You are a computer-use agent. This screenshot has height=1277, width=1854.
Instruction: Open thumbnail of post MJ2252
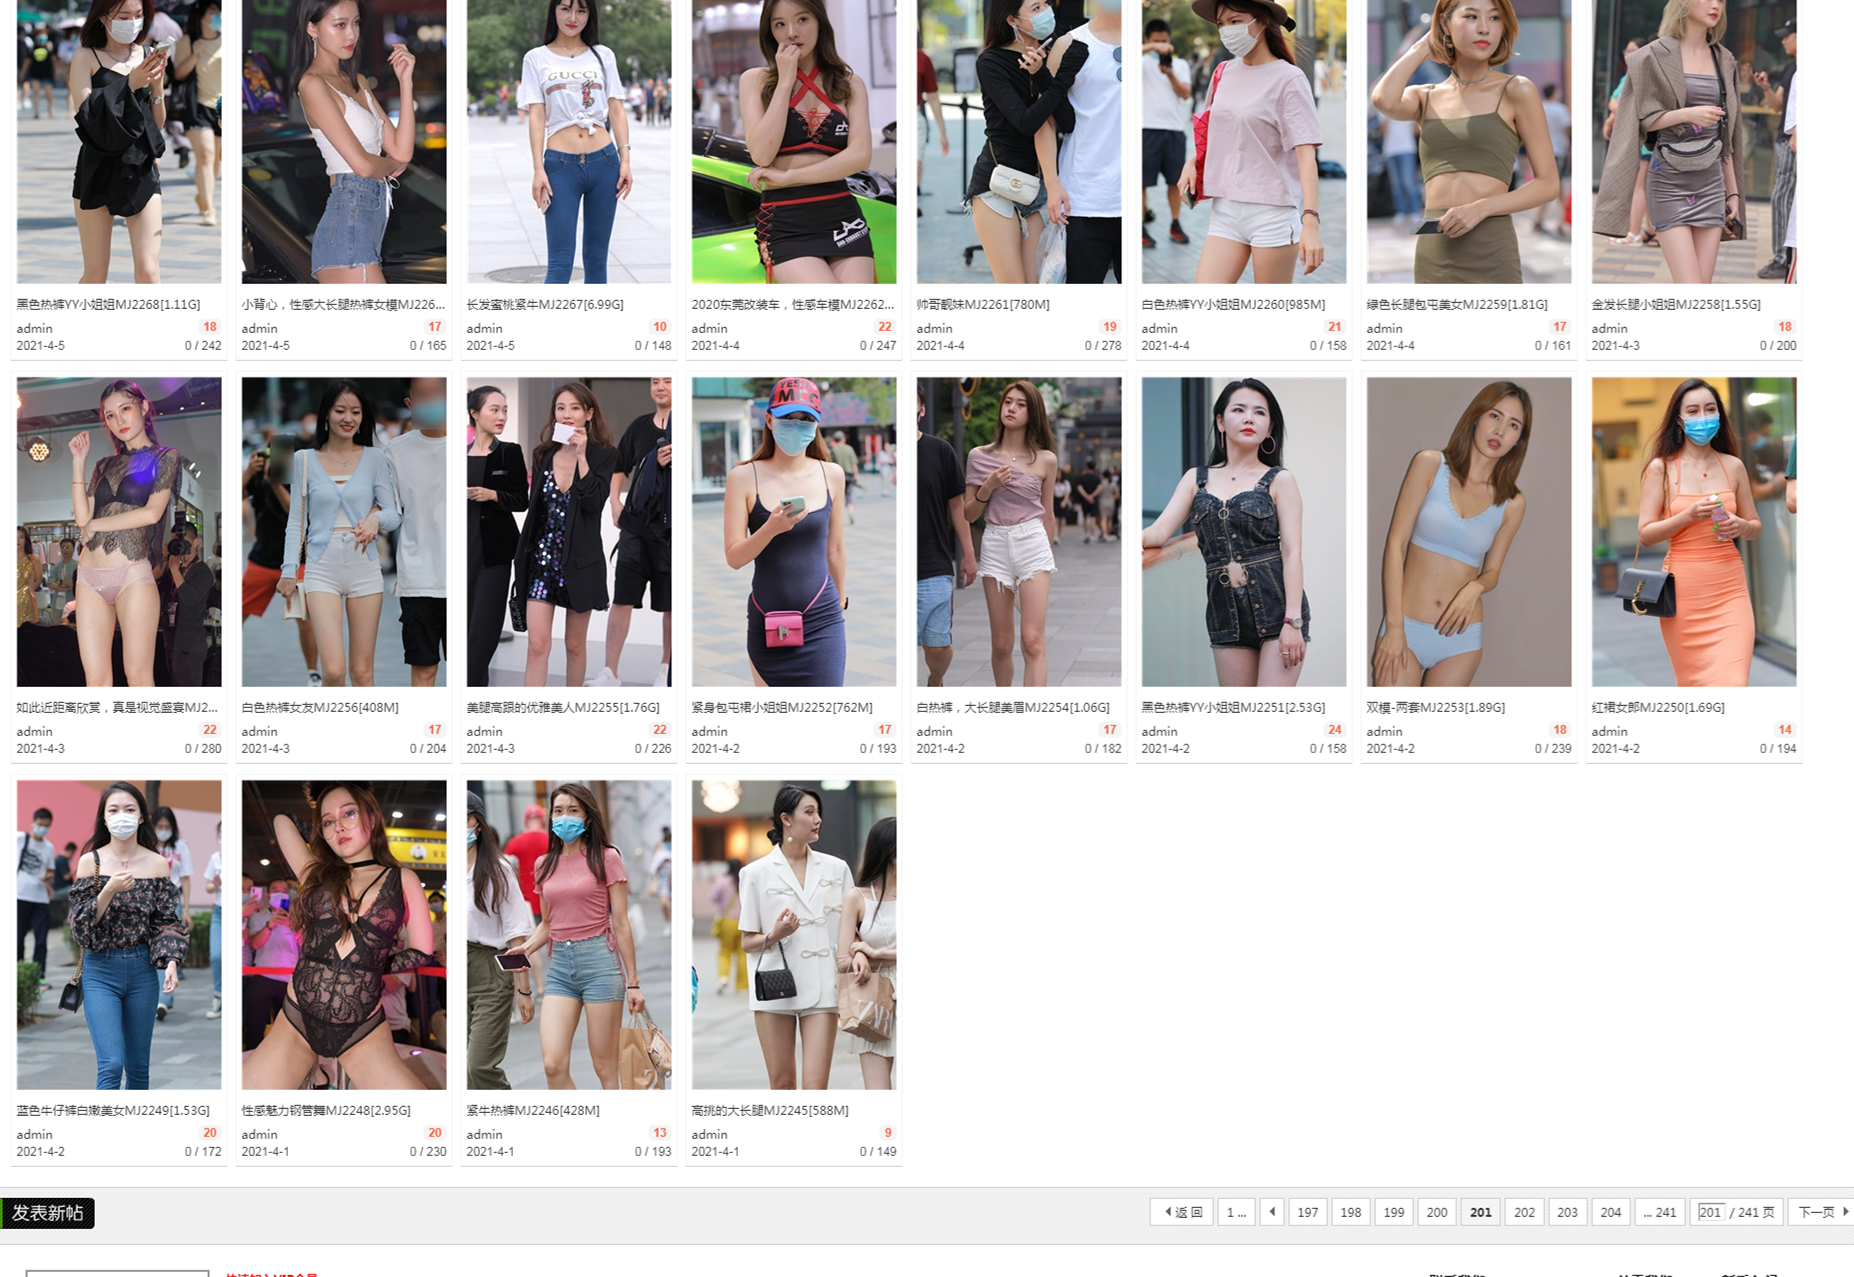coord(794,532)
